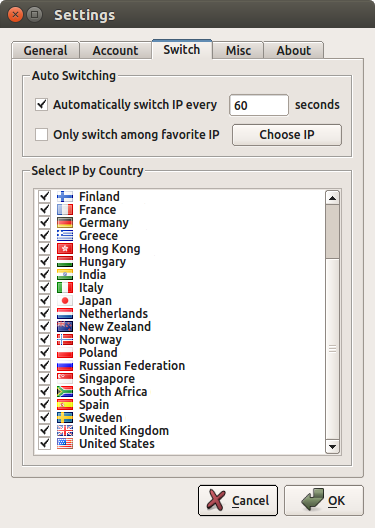Select the Spain list entry text

[x=94, y=405]
